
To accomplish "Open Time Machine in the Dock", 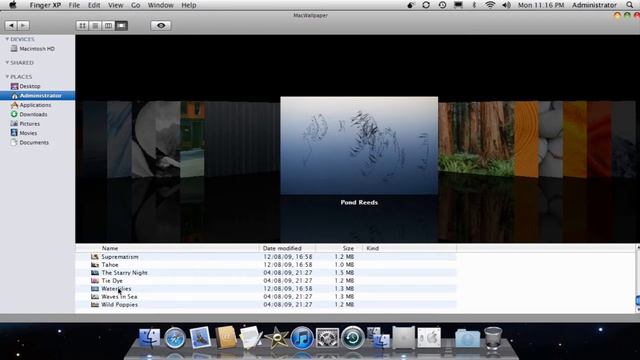I will (x=353, y=338).
